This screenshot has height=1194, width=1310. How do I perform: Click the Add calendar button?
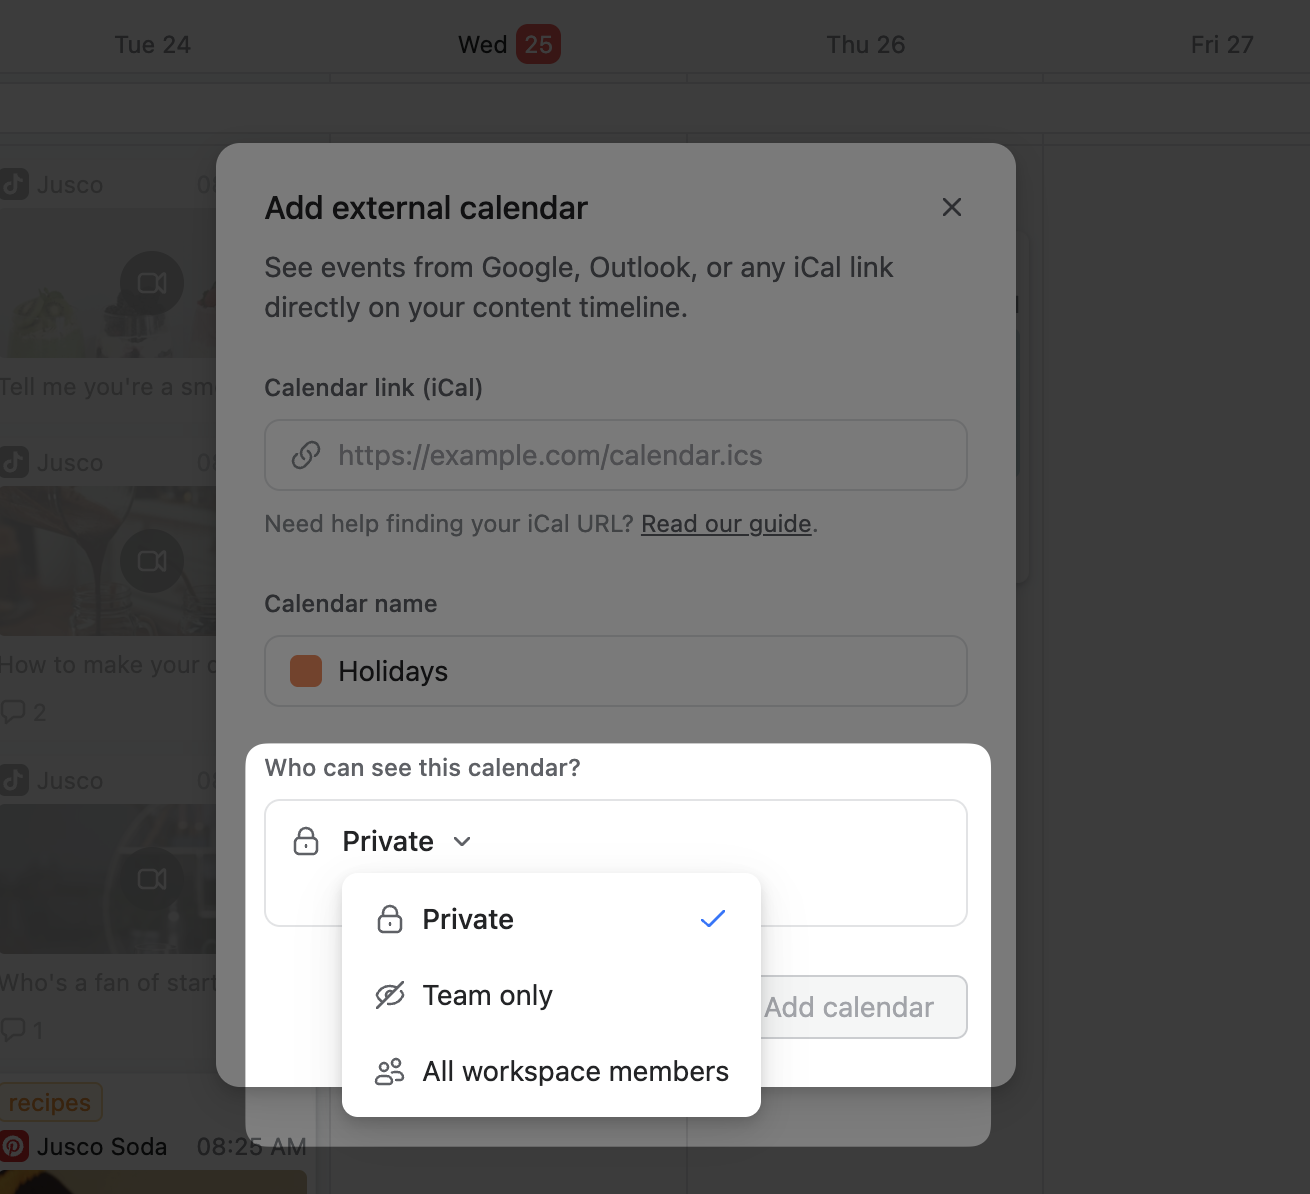pyautogui.click(x=862, y=1007)
